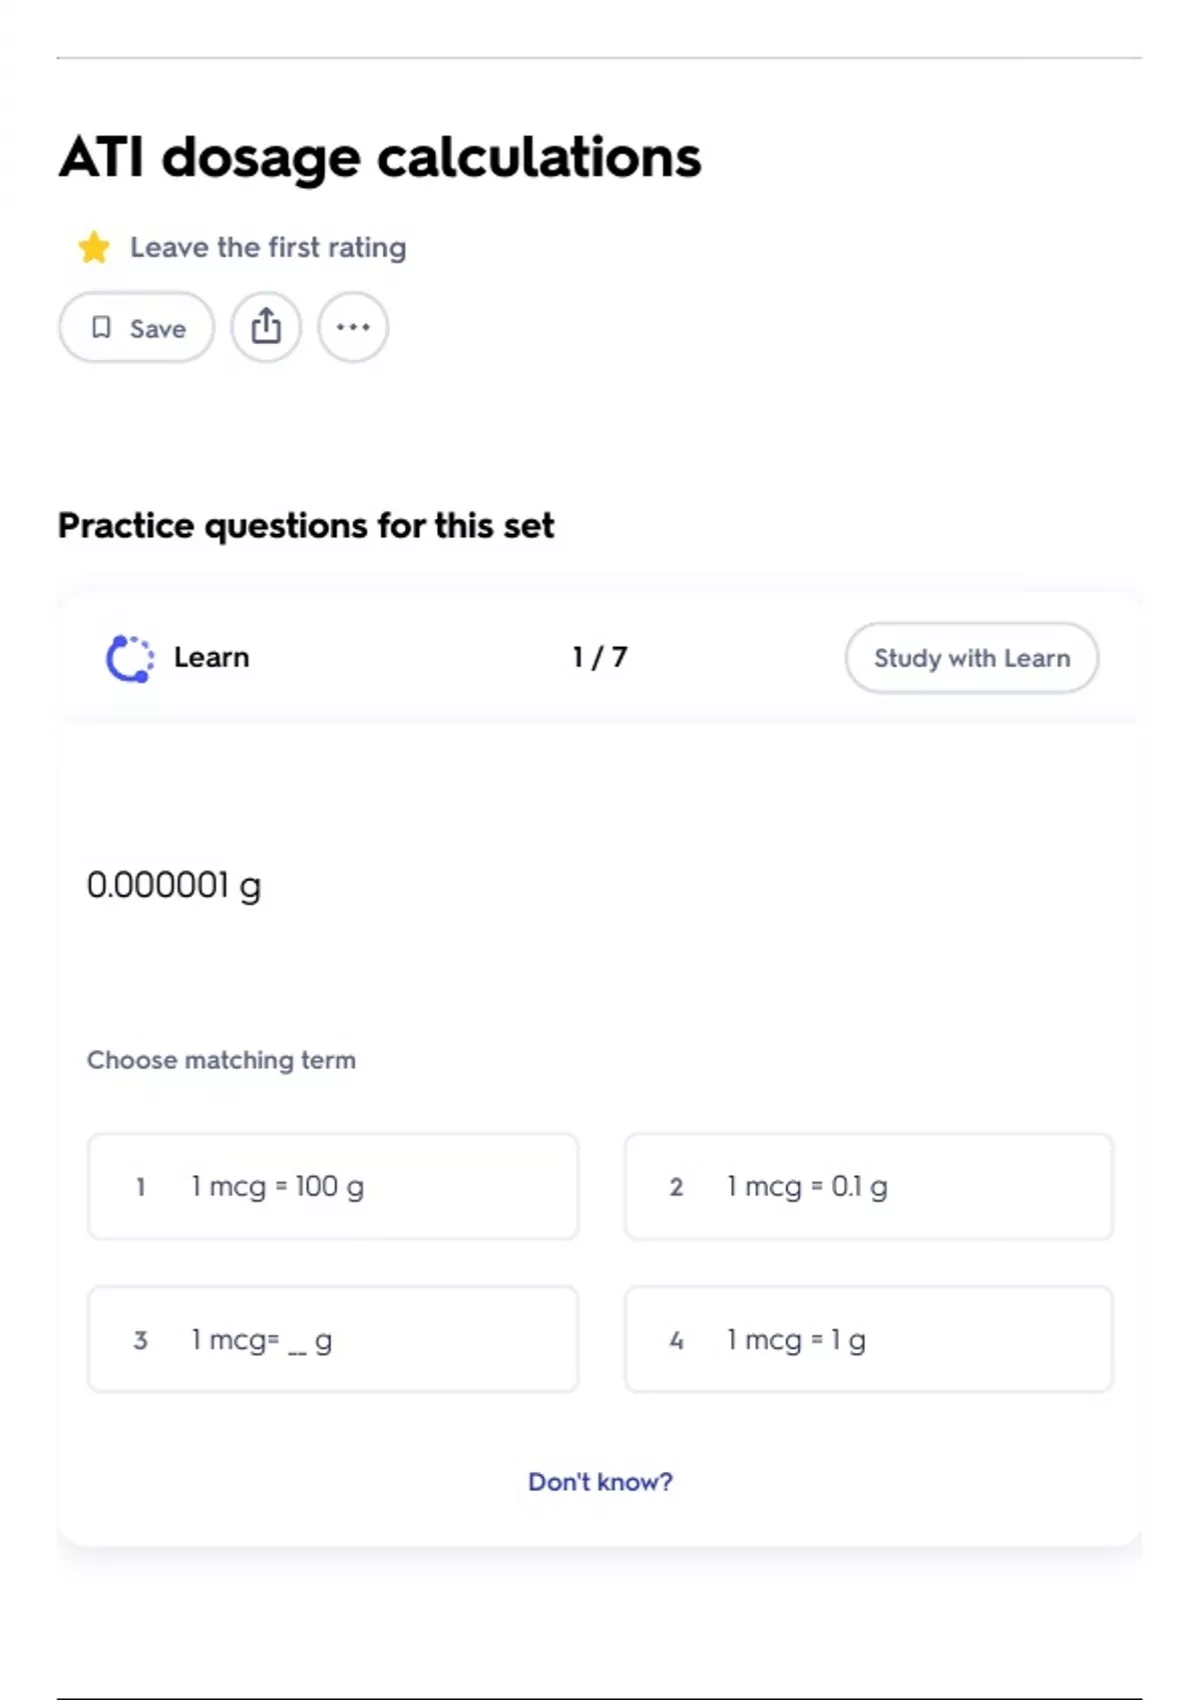Open the three-dot more options menu

[x=353, y=327]
